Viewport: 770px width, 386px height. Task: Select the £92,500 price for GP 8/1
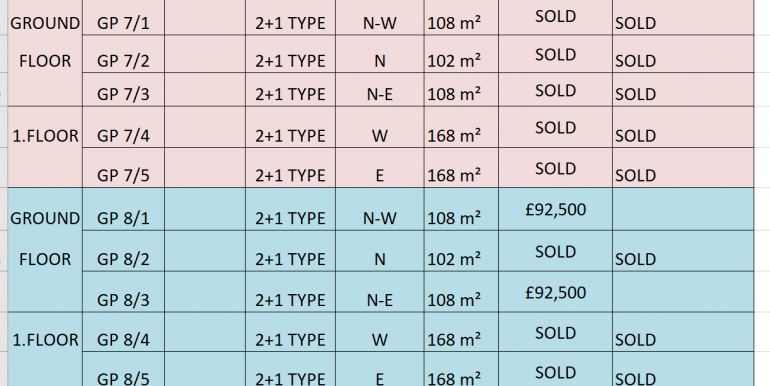pyautogui.click(x=555, y=209)
